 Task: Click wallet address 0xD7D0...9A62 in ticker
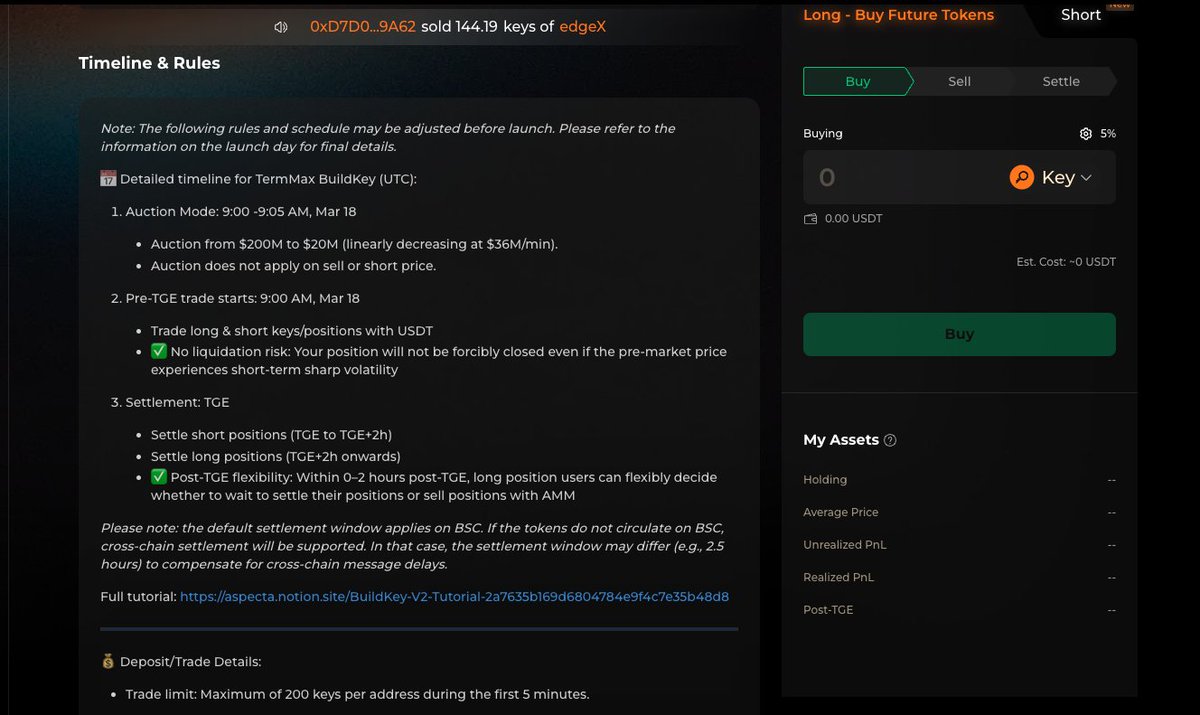(x=363, y=27)
